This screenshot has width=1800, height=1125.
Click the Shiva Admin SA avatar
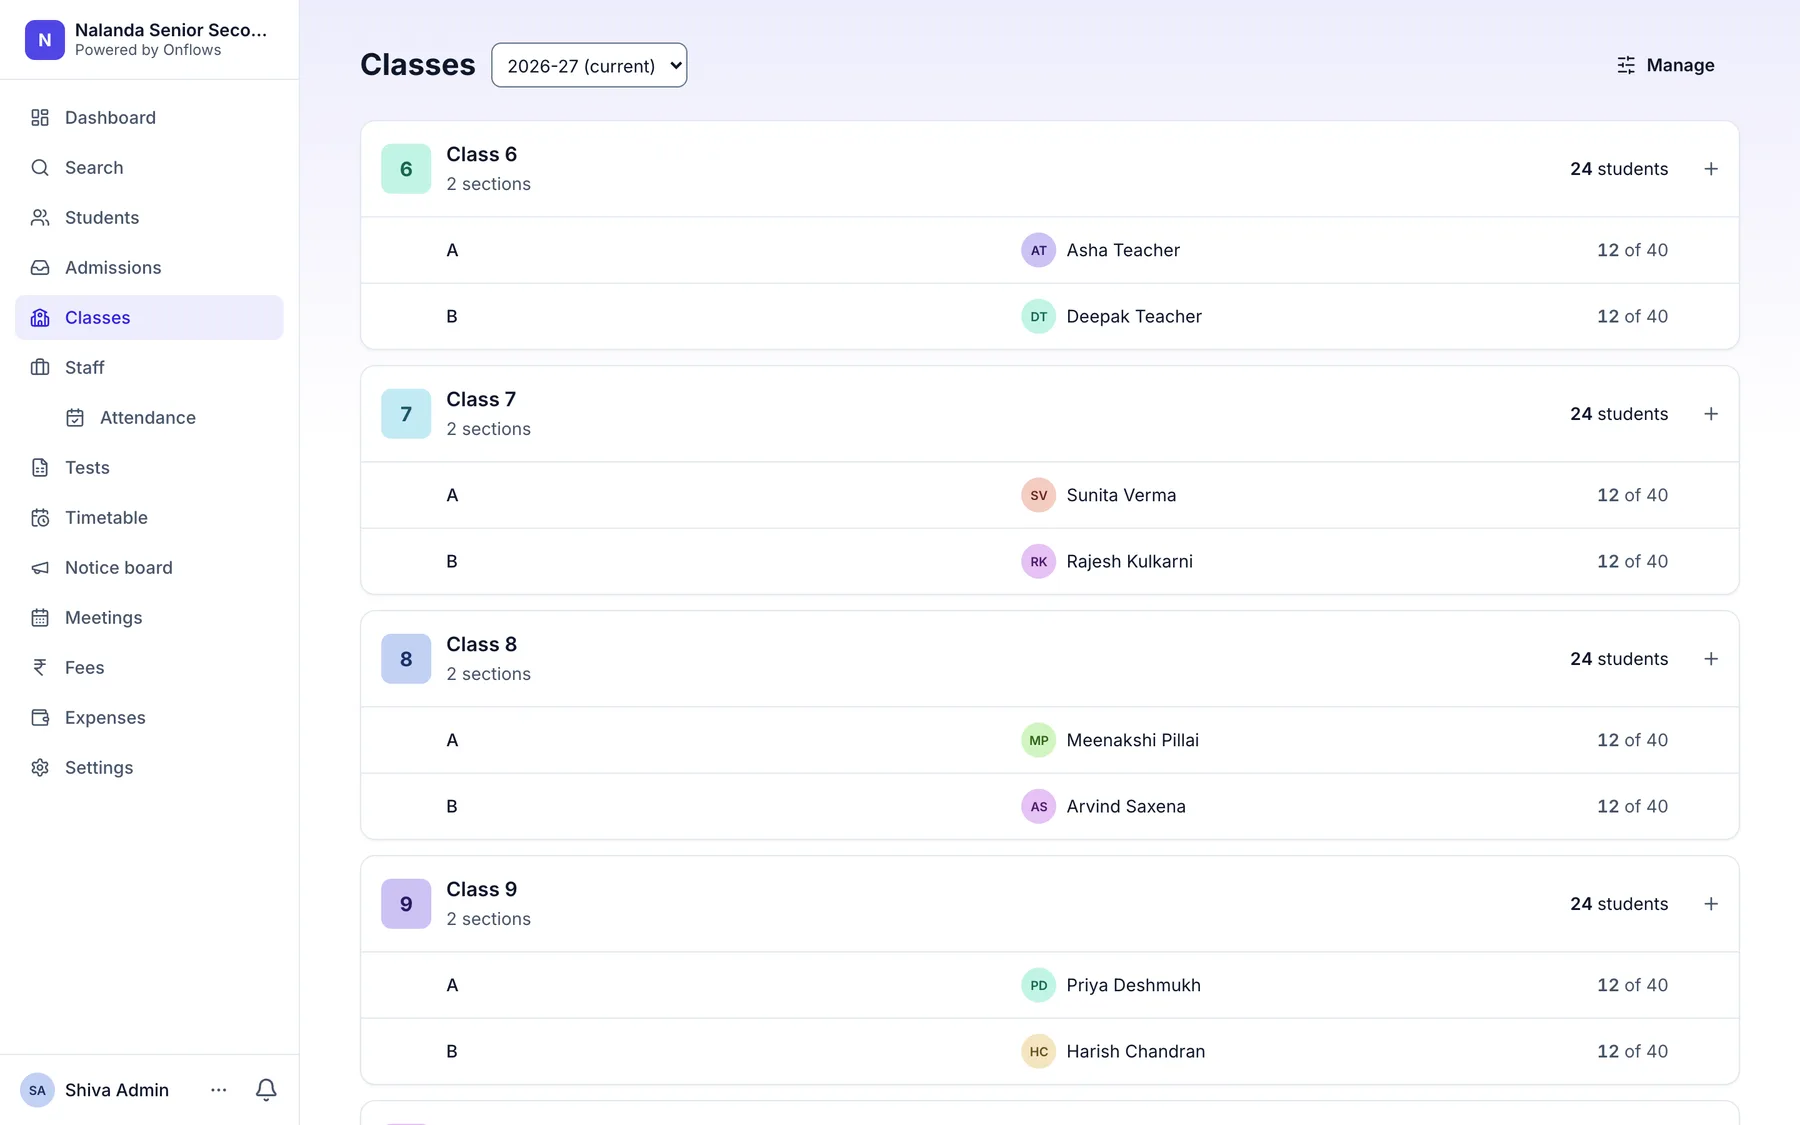(37, 1090)
